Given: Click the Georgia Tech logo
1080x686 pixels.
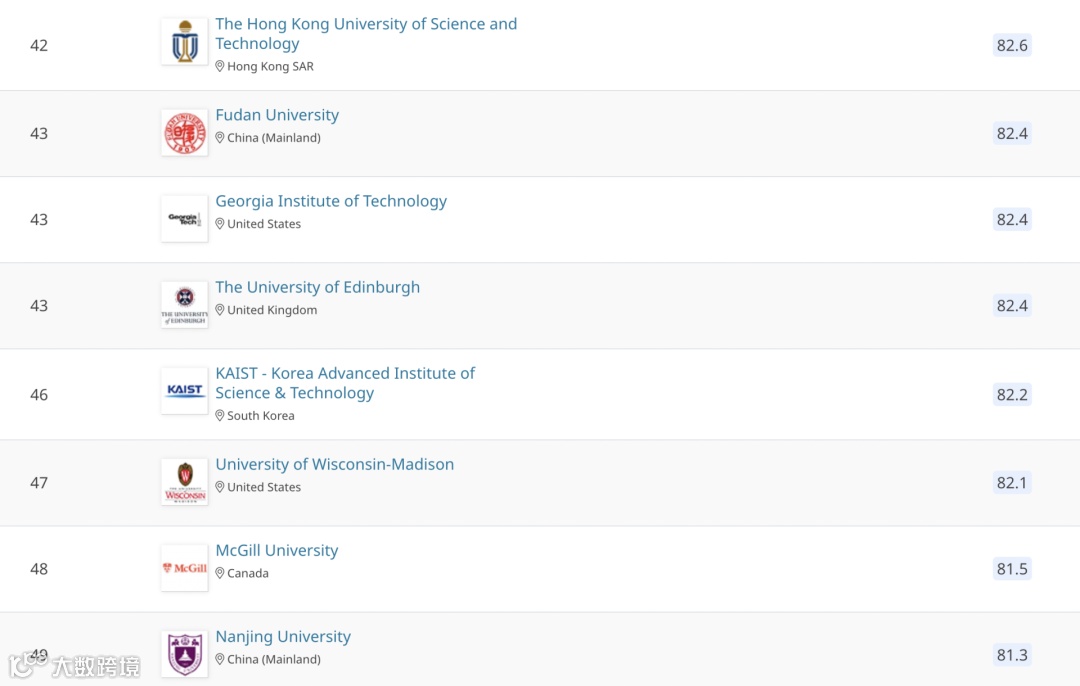Looking at the screenshot, I should coord(185,219).
